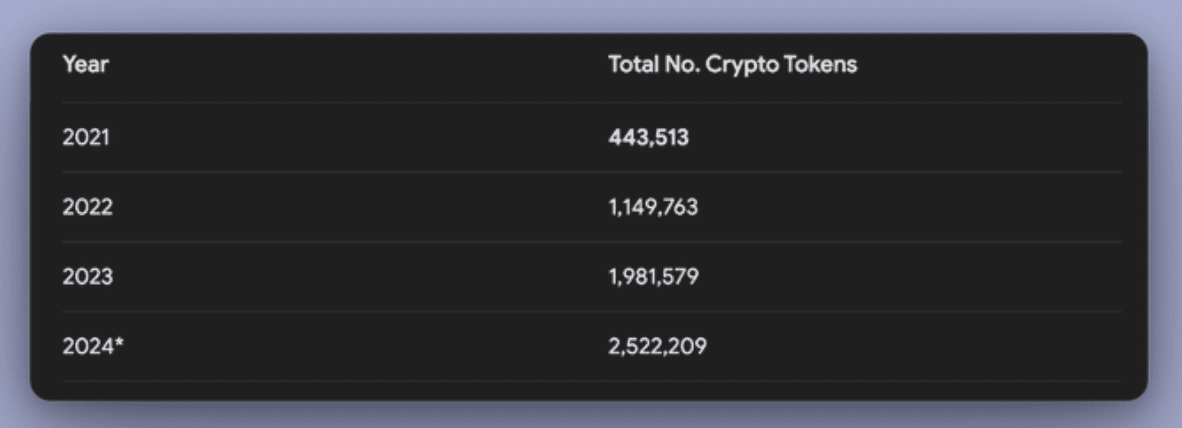Click the asterisk after 2024
This screenshot has height=428, width=1182.
[119, 343]
